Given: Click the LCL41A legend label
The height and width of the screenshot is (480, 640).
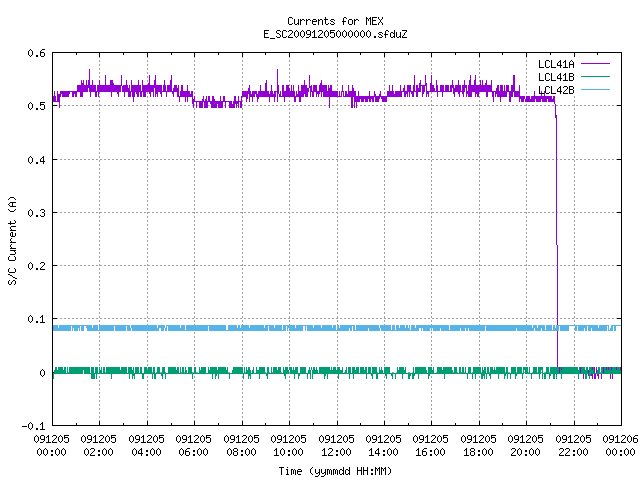Looking at the screenshot, I should 556,64.
